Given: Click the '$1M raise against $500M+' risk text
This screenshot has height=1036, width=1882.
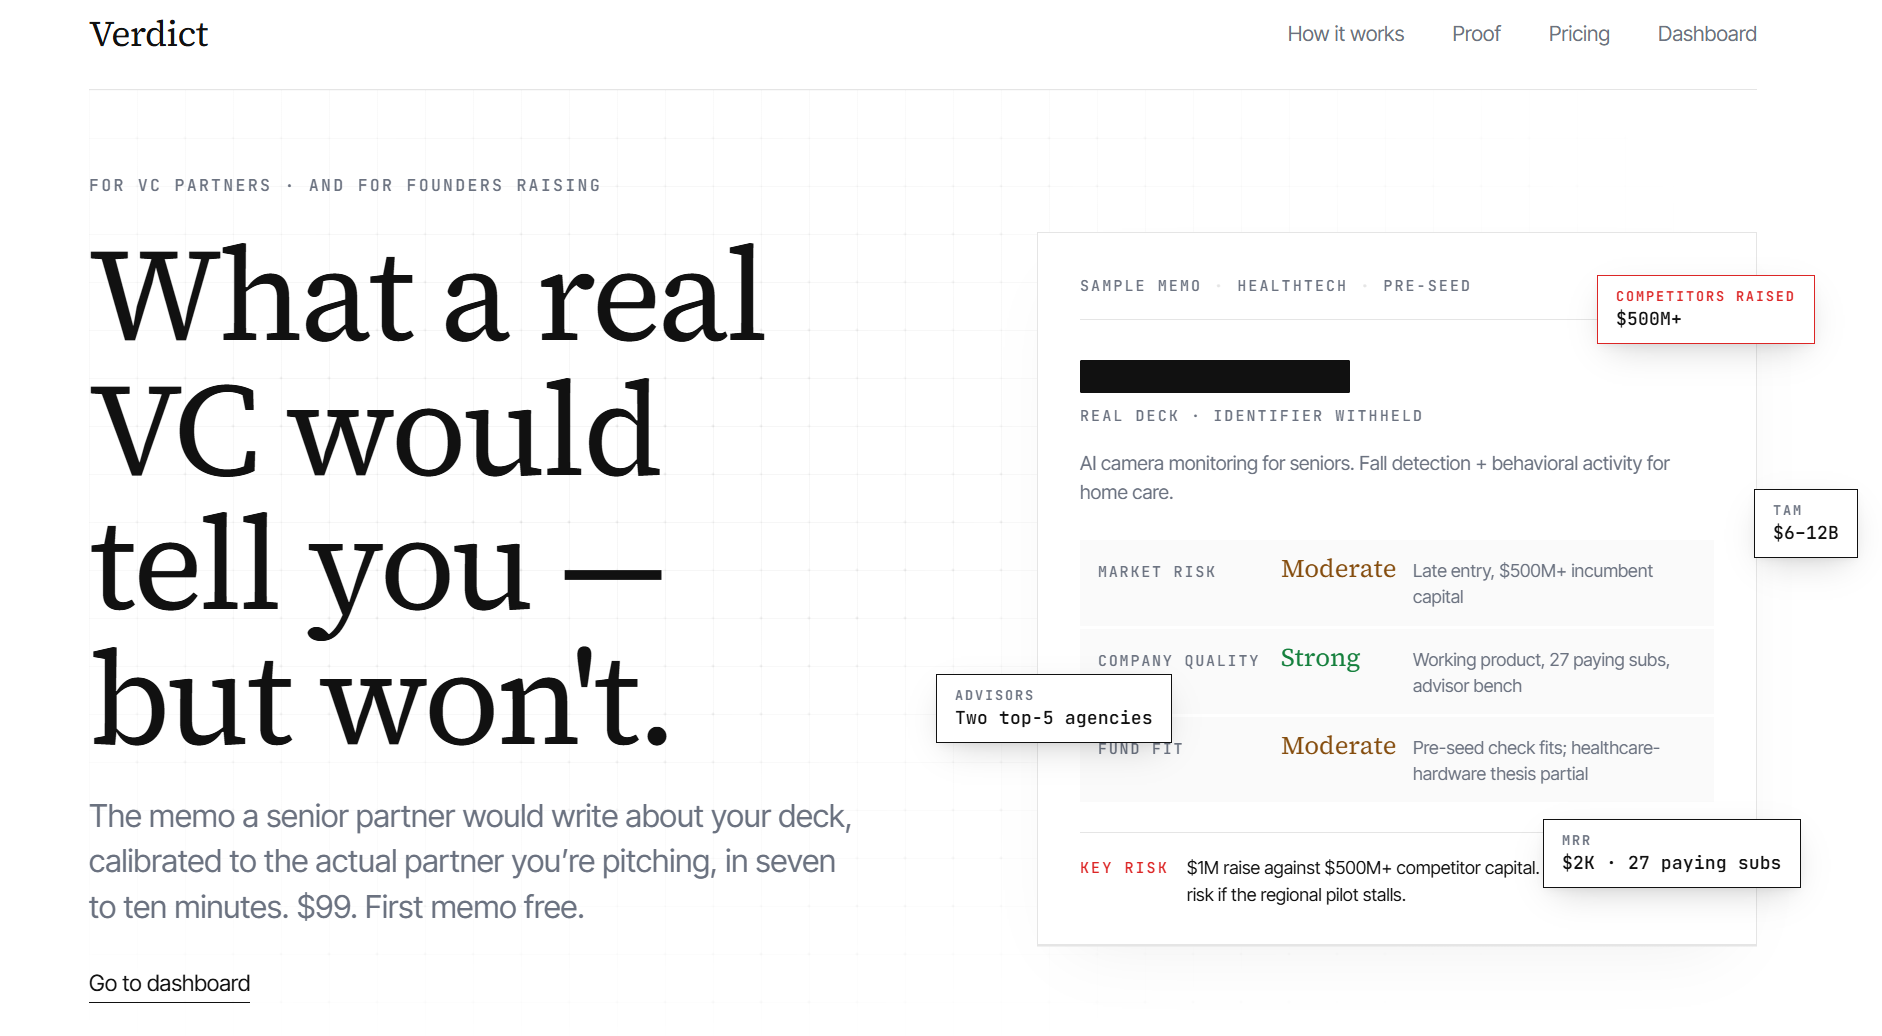Looking at the screenshot, I should [x=1362, y=881].
